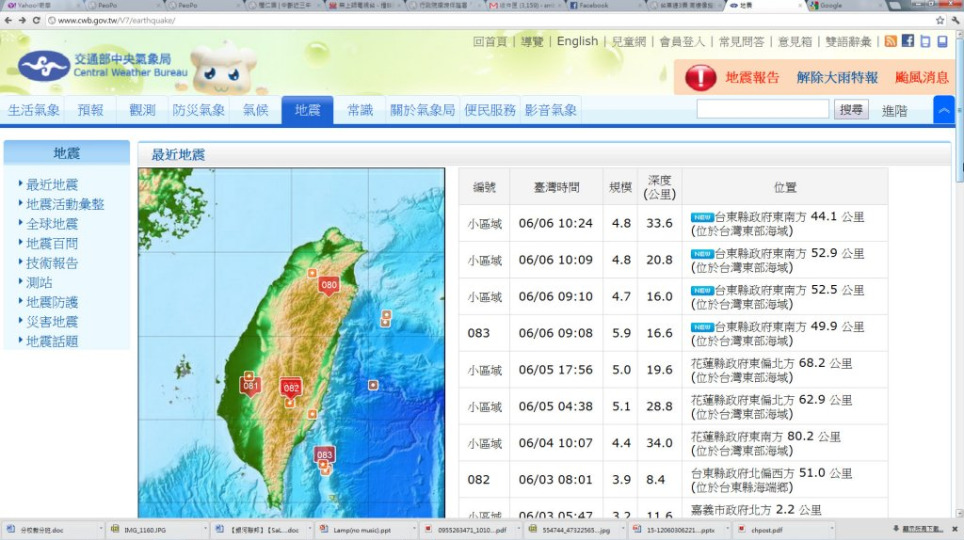Open the English language link
Image resolution: width=964 pixels, height=540 pixels.
point(577,41)
